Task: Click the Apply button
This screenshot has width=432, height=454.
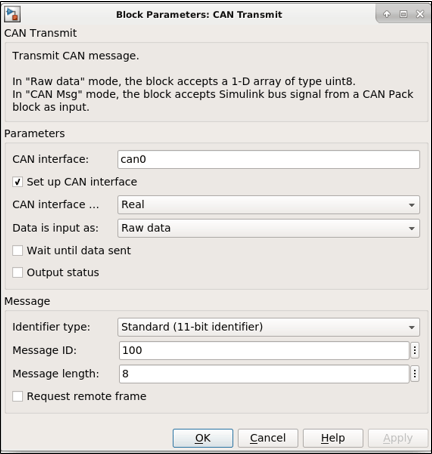Action: click(x=398, y=438)
